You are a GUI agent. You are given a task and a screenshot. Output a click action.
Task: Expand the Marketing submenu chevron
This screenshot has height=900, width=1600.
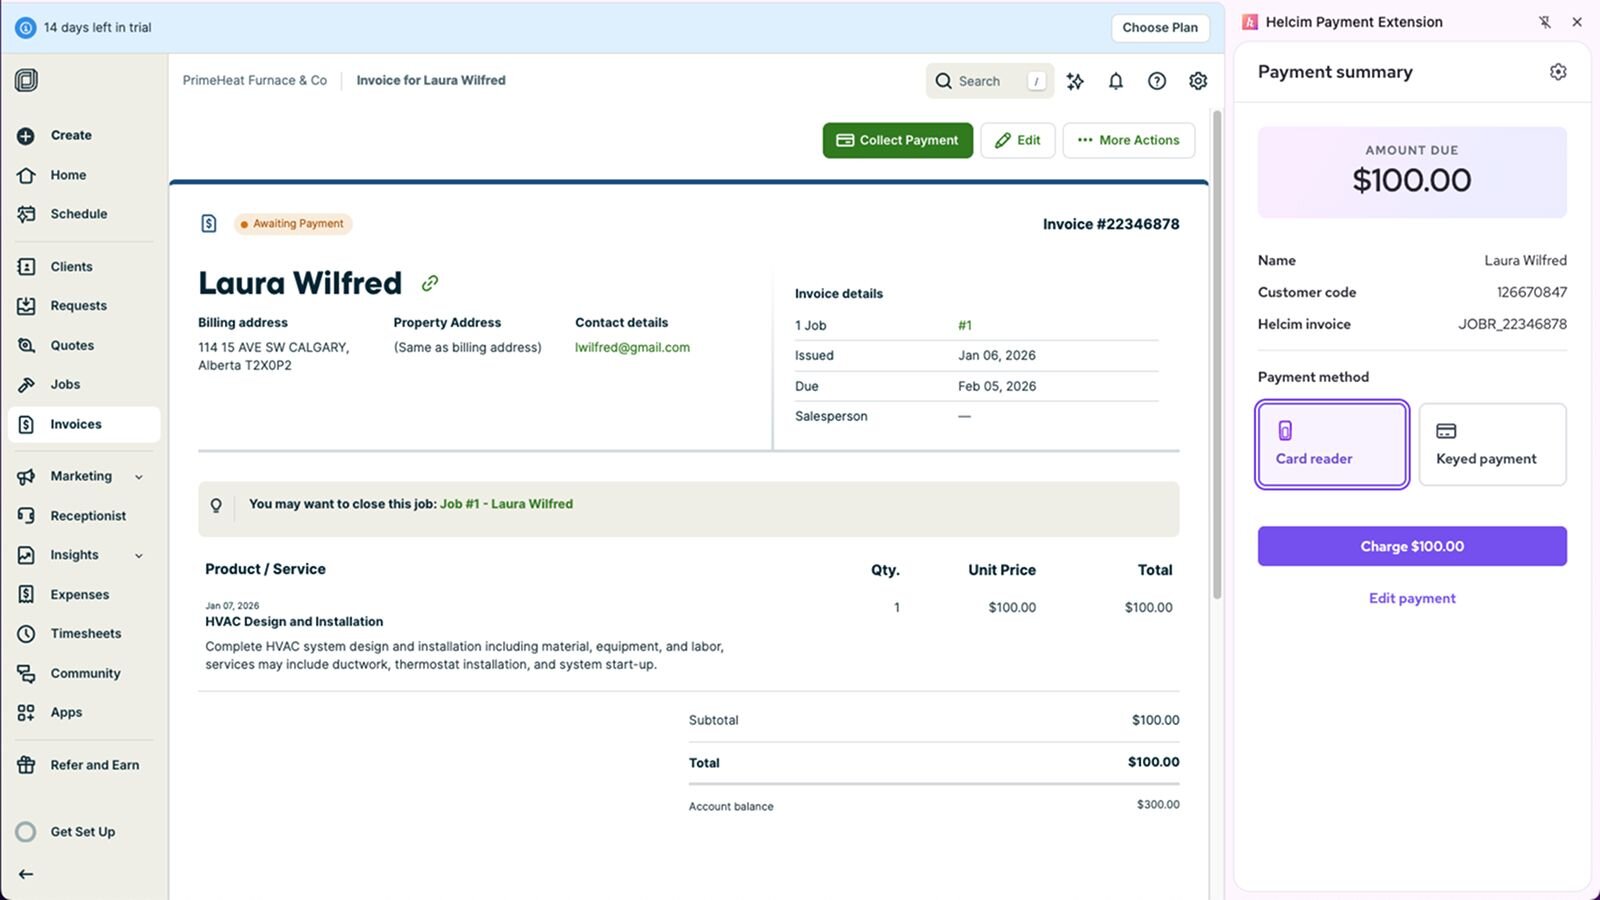139,477
